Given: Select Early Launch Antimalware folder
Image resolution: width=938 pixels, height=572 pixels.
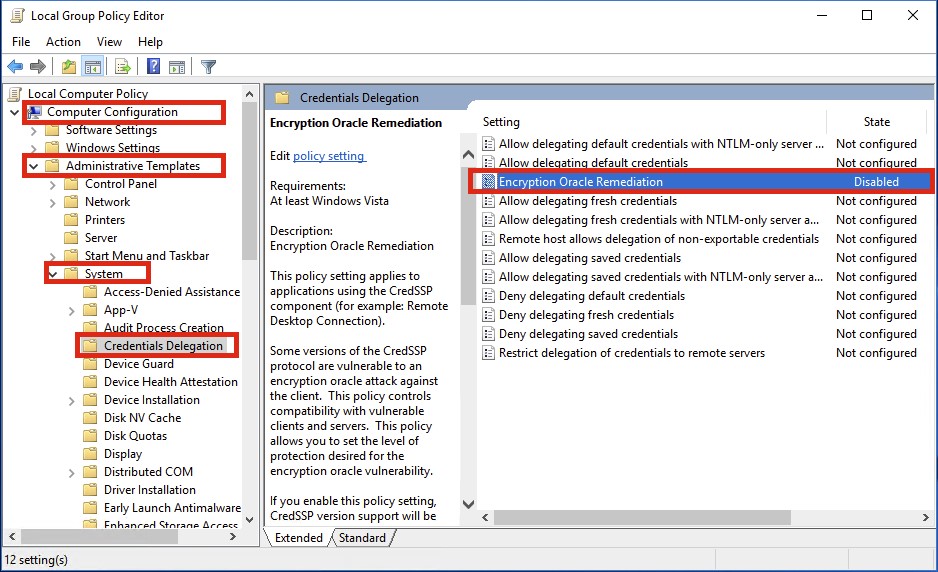Looking at the screenshot, I should point(172,507).
